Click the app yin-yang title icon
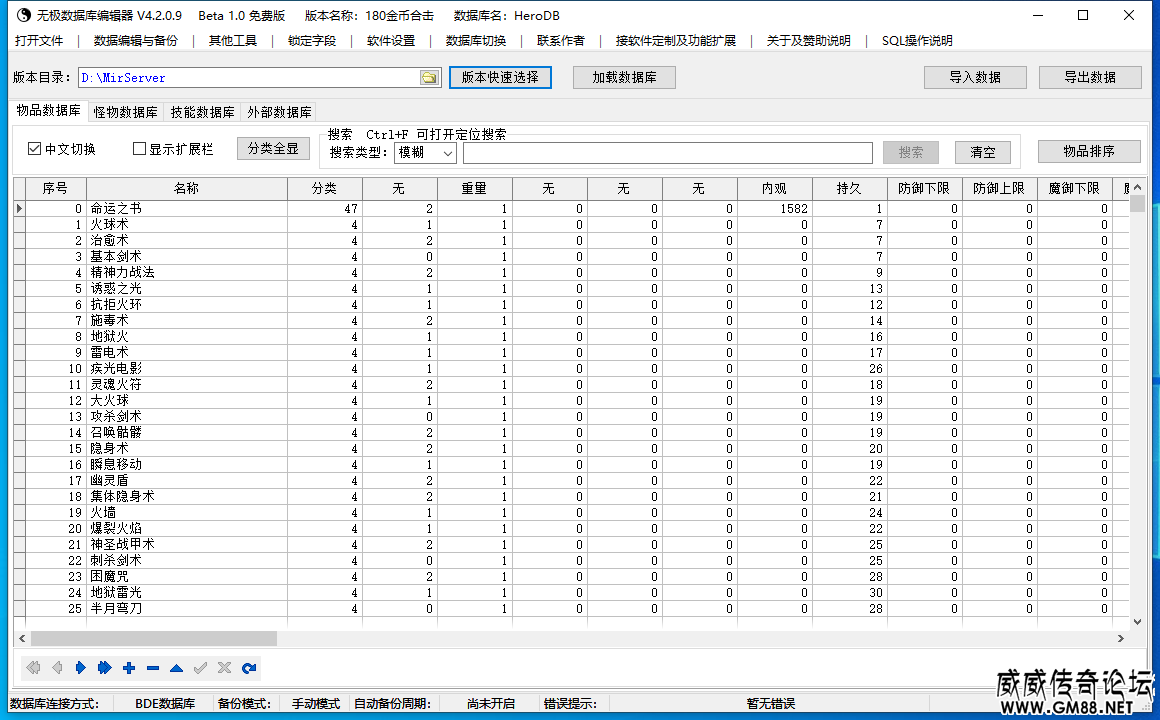This screenshot has width=1160, height=720. click(x=23, y=15)
